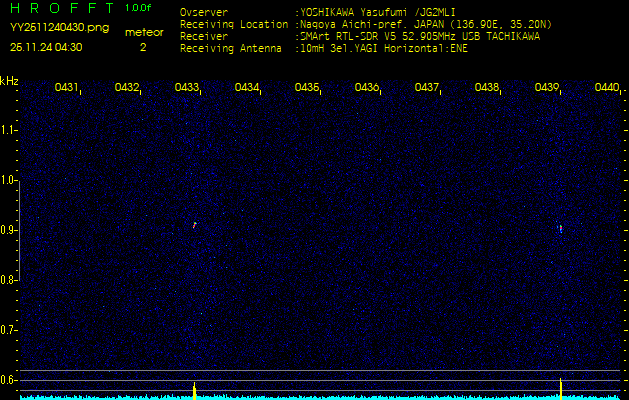Image resolution: width=629 pixels, height=400 pixels.
Task: Click the meteor count value 2
Action: click(x=143, y=46)
